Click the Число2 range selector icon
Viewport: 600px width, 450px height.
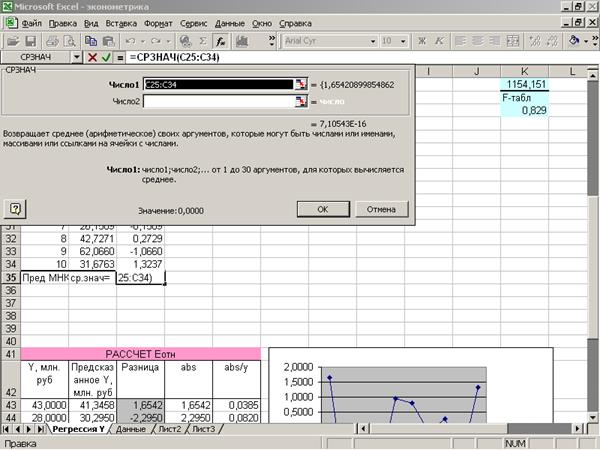click(x=300, y=101)
